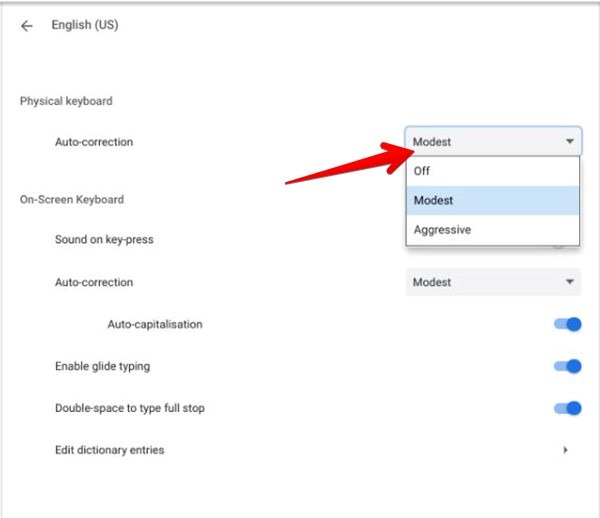Click the Auto-capitalisation label text
Screen dimensions: 600x518
point(155,324)
